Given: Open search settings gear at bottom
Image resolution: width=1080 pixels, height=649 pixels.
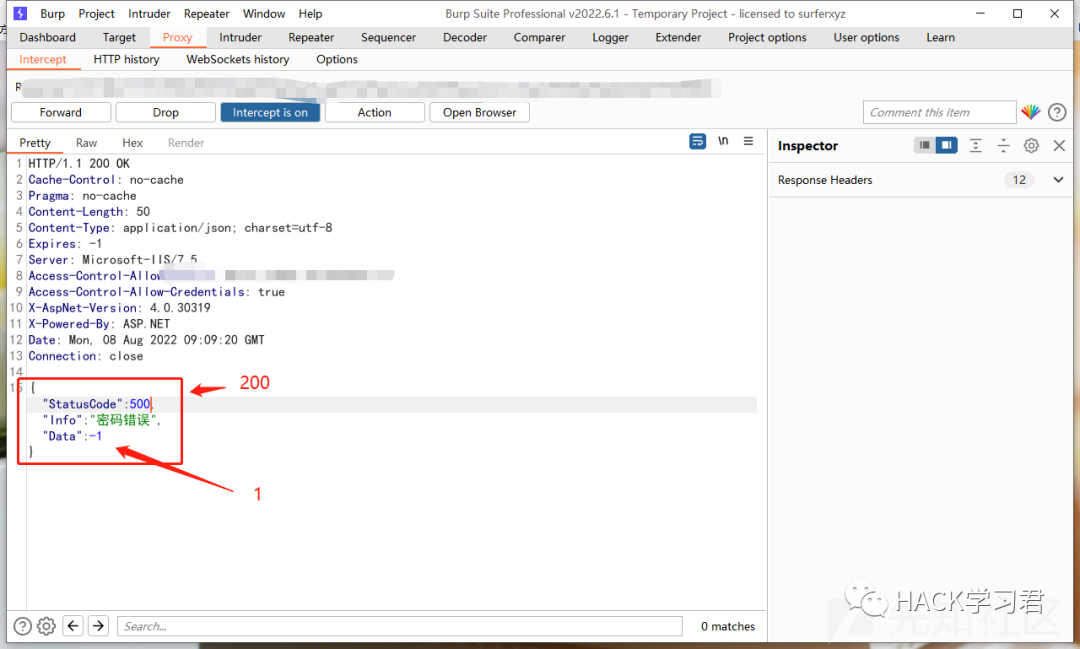Looking at the screenshot, I should [46, 626].
